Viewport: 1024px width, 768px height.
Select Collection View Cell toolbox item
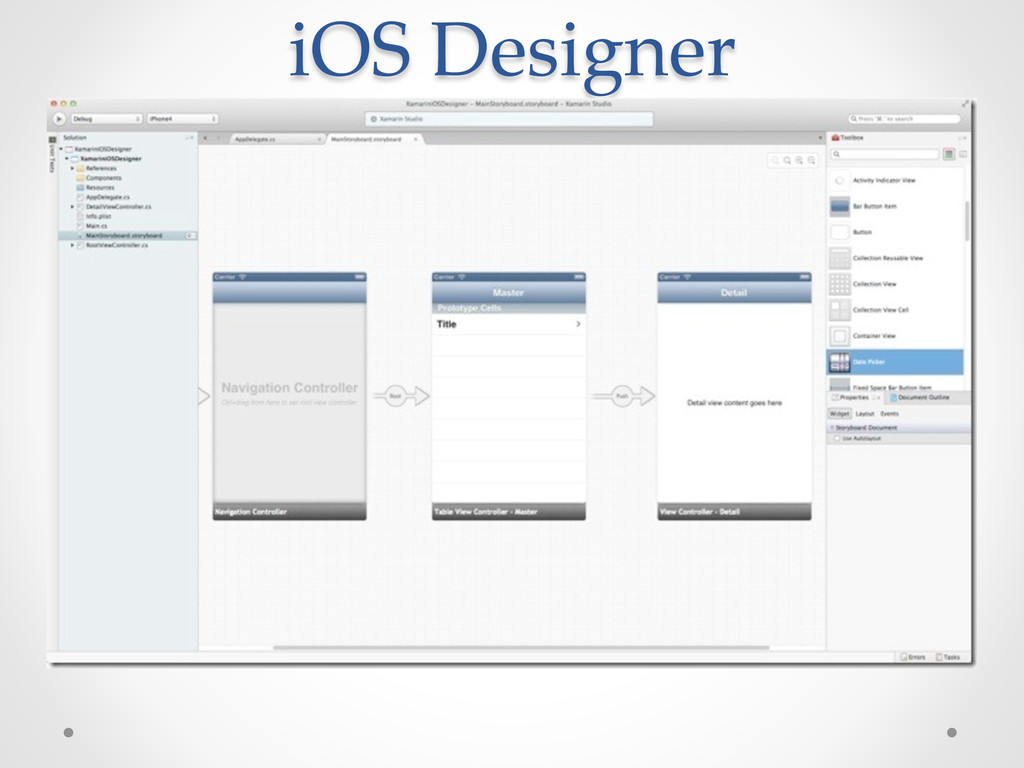pos(896,310)
